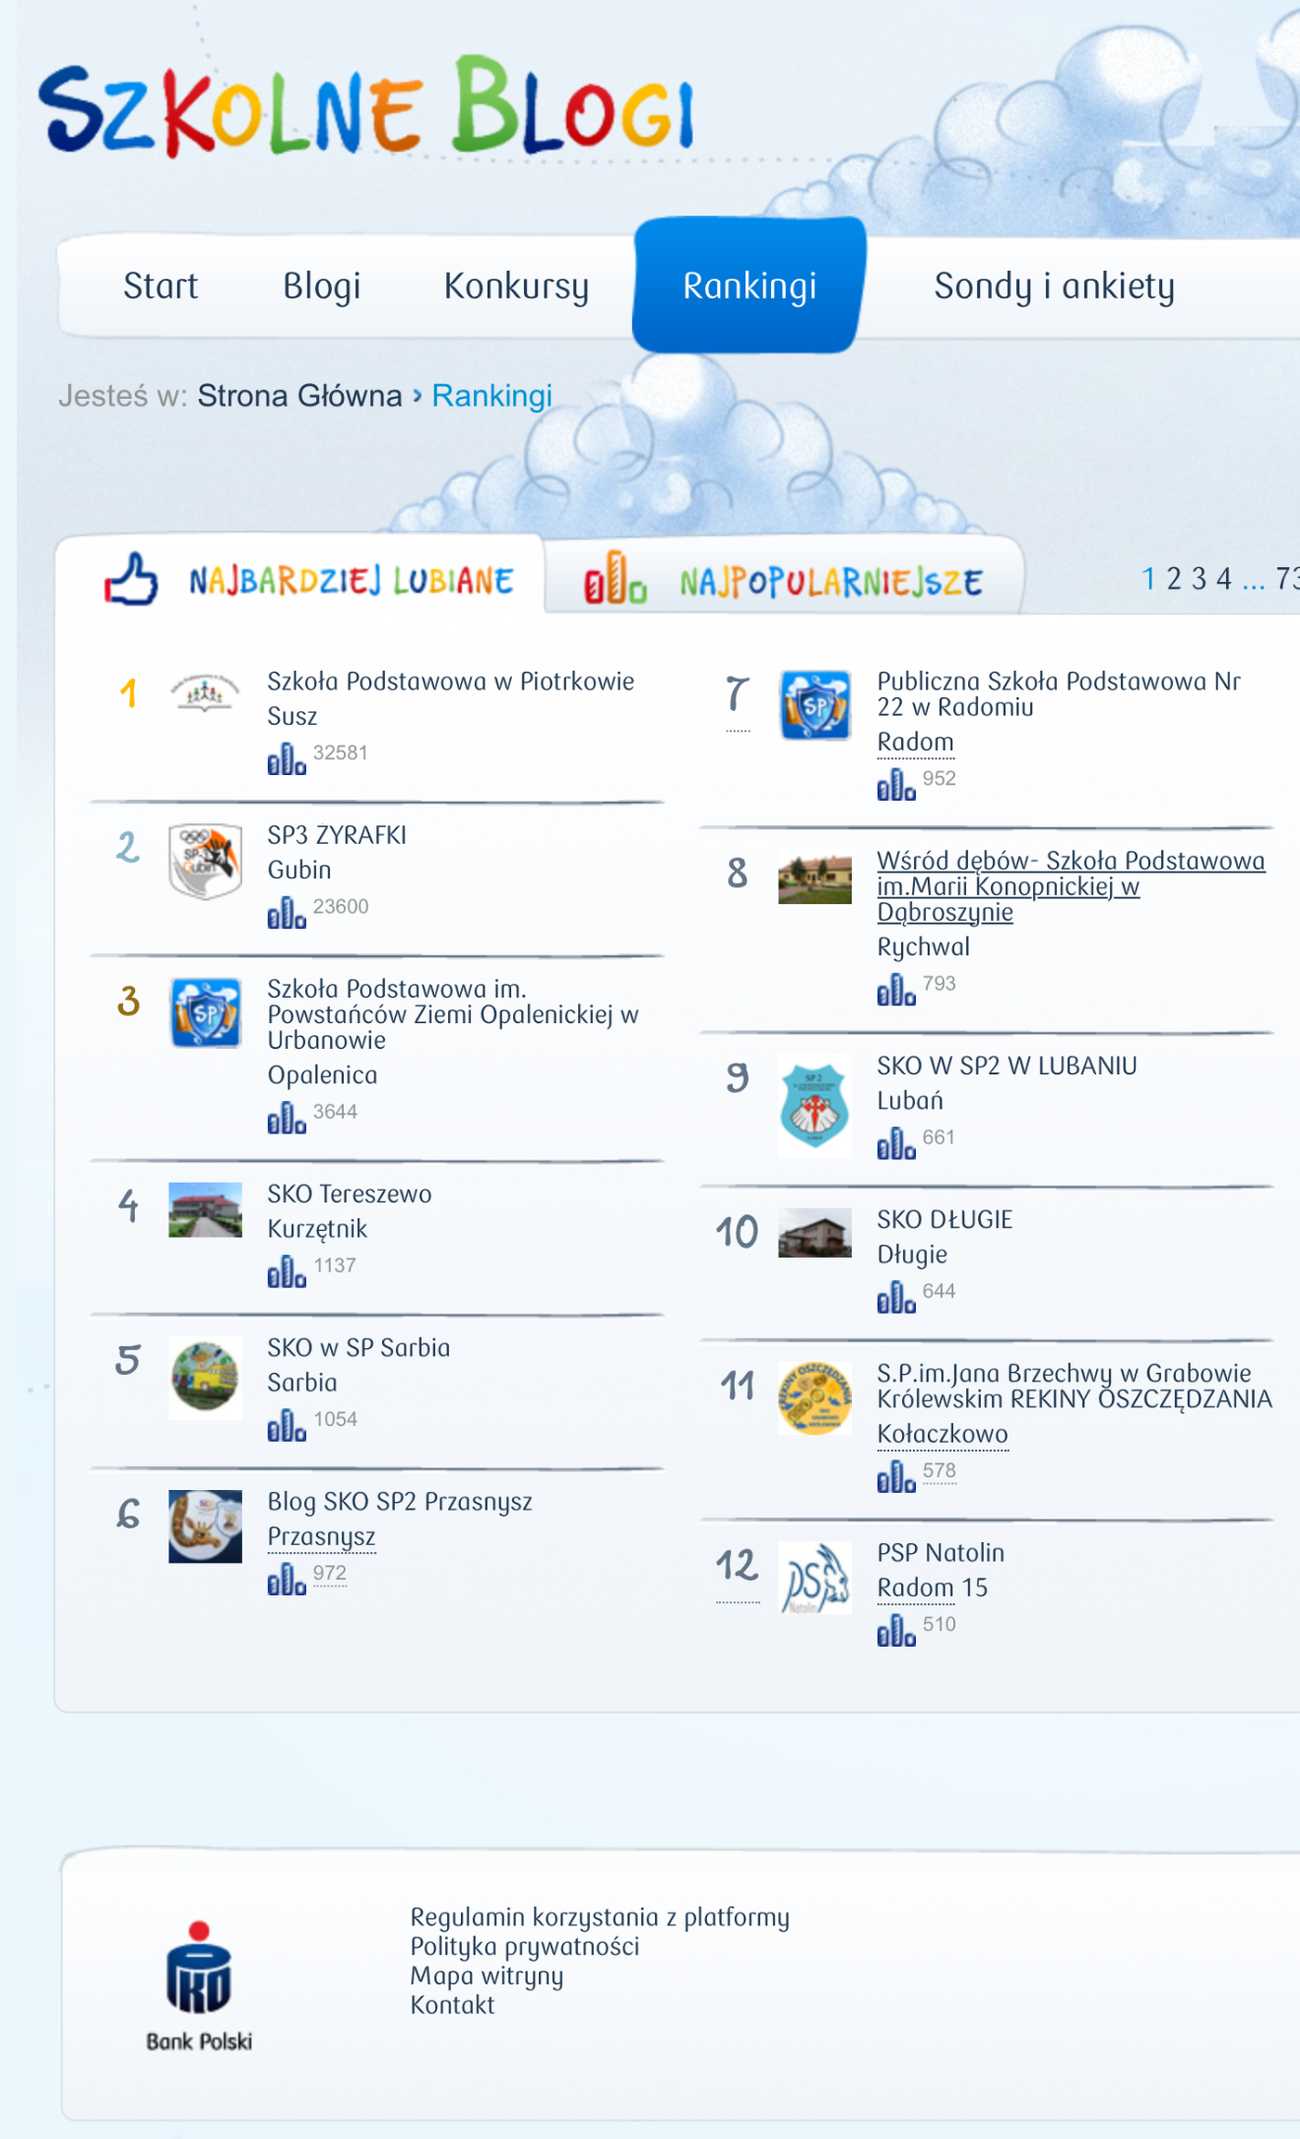Open Polityka prywatności footer link

524,1946
